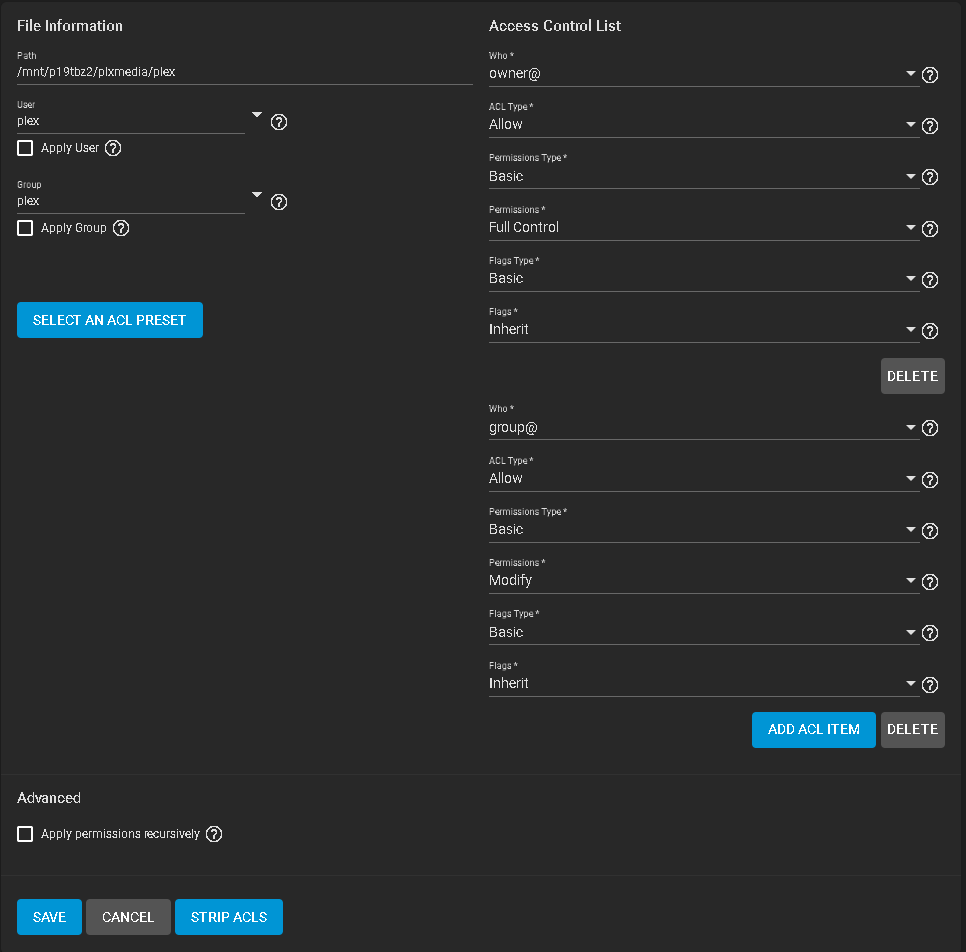The height and width of the screenshot is (952, 966).
Task: Open Flags Type dropdown for group@ entry
Action: (x=704, y=632)
